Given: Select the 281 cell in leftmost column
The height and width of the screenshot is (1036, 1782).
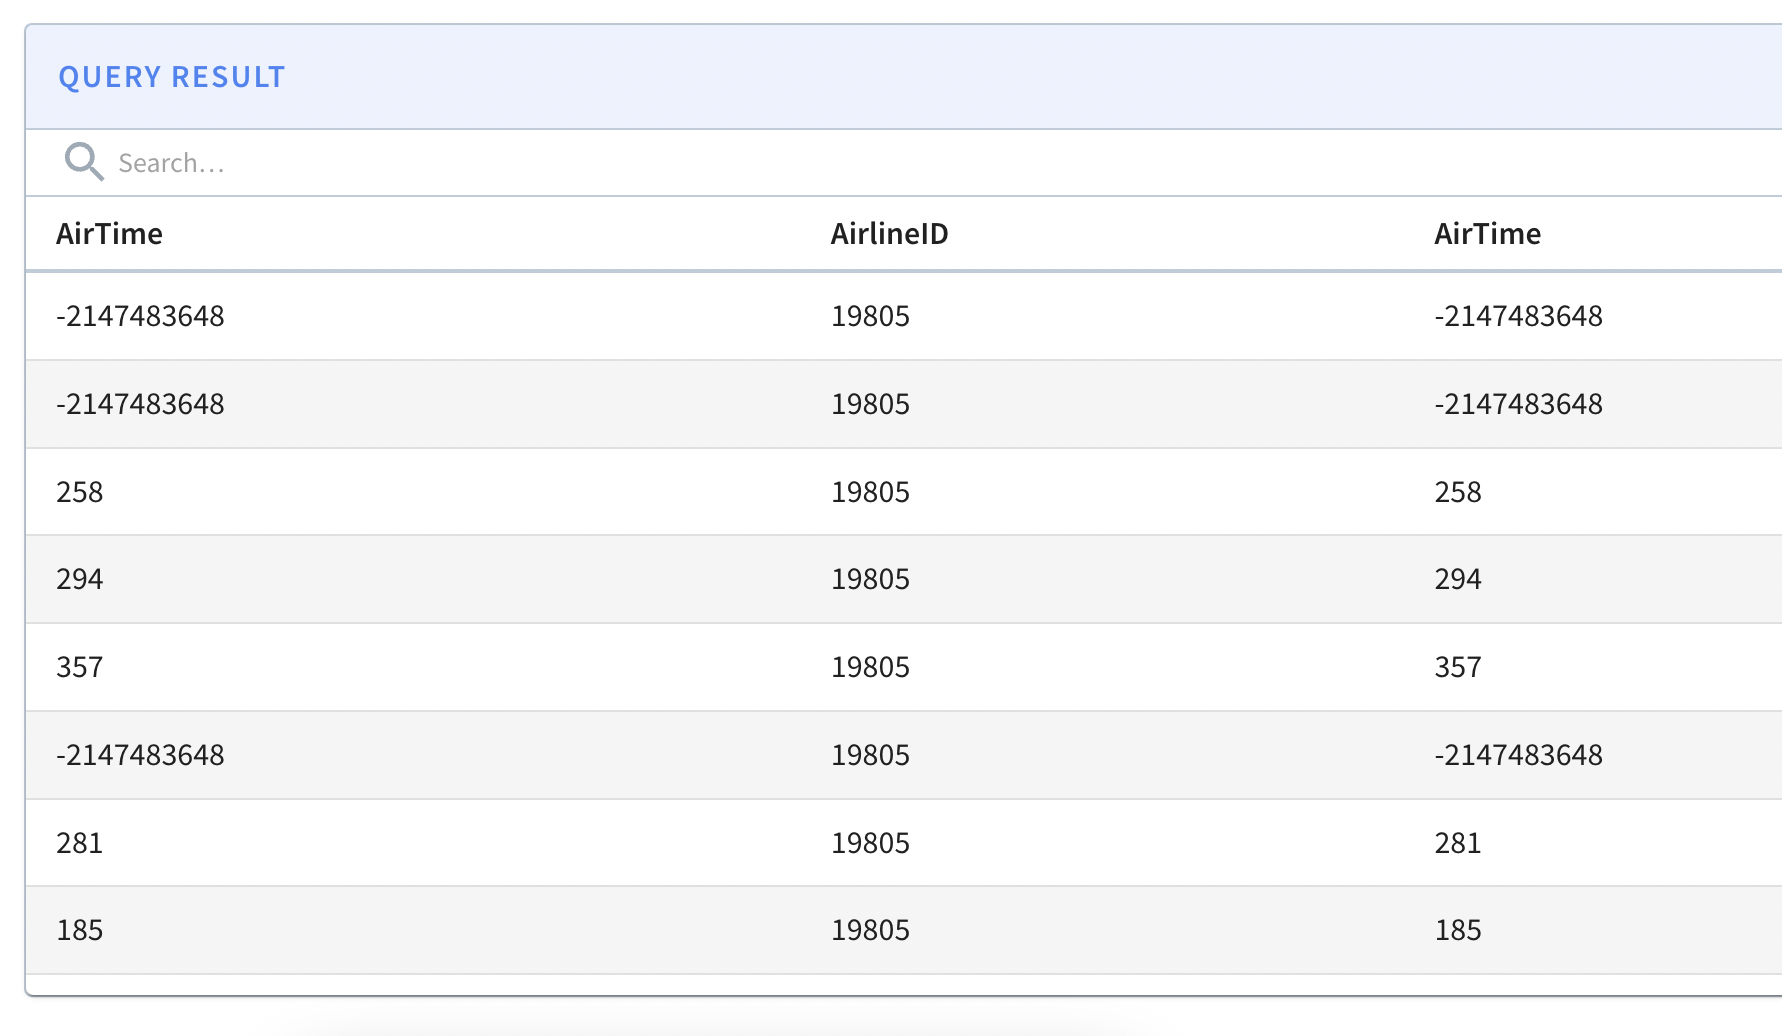Looking at the screenshot, I should point(80,843).
